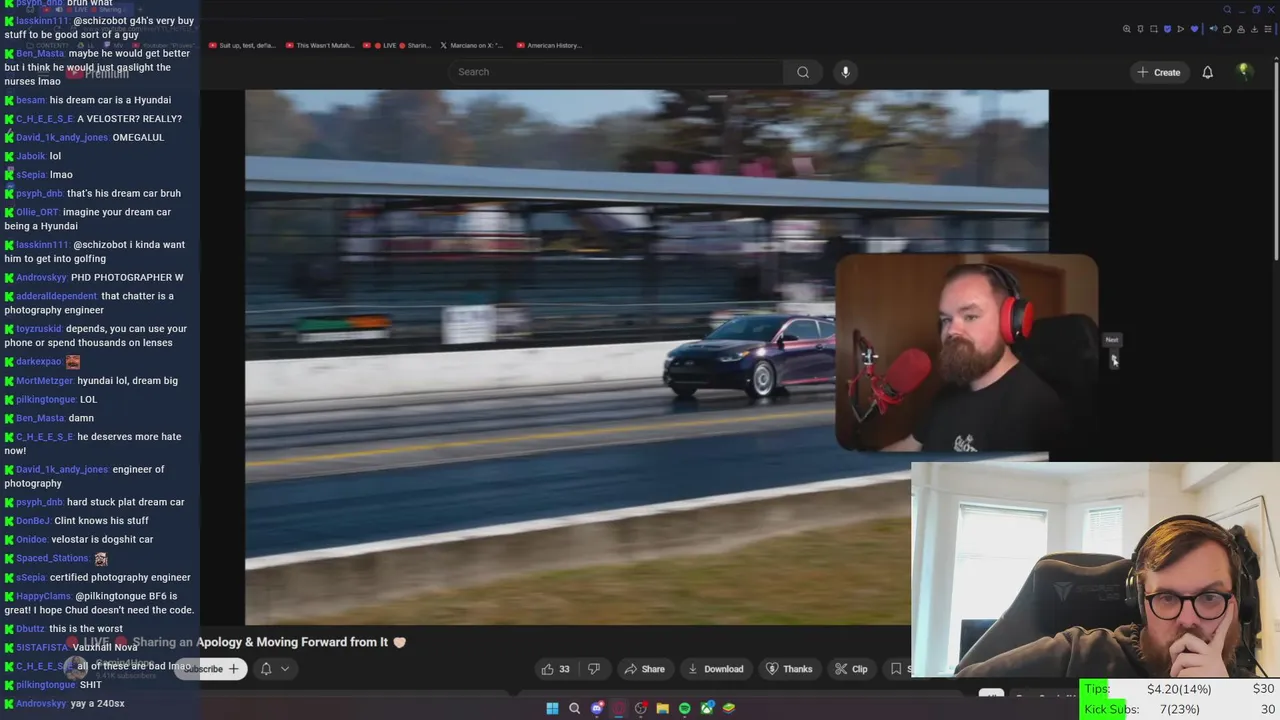Click username "Androvskyy" on PHD PHOTOGRAPHER message
This screenshot has height=720, width=1280.
[x=41, y=277]
